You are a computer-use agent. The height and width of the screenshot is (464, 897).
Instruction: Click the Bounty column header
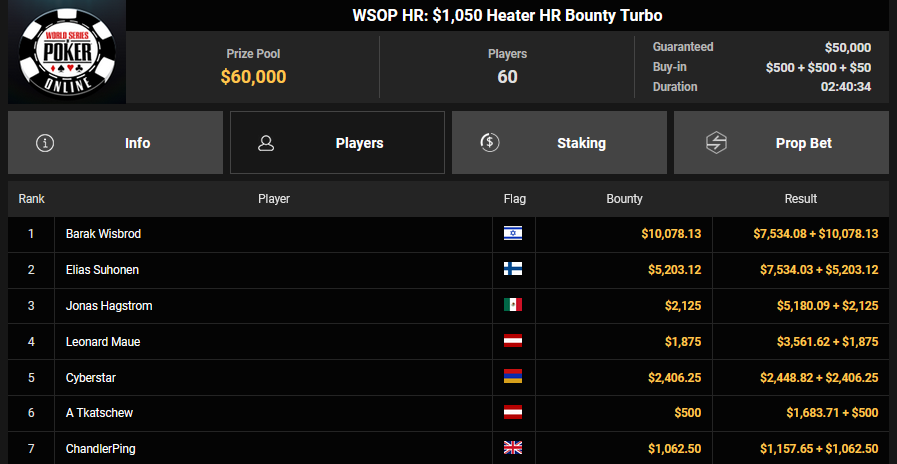tap(624, 199)
